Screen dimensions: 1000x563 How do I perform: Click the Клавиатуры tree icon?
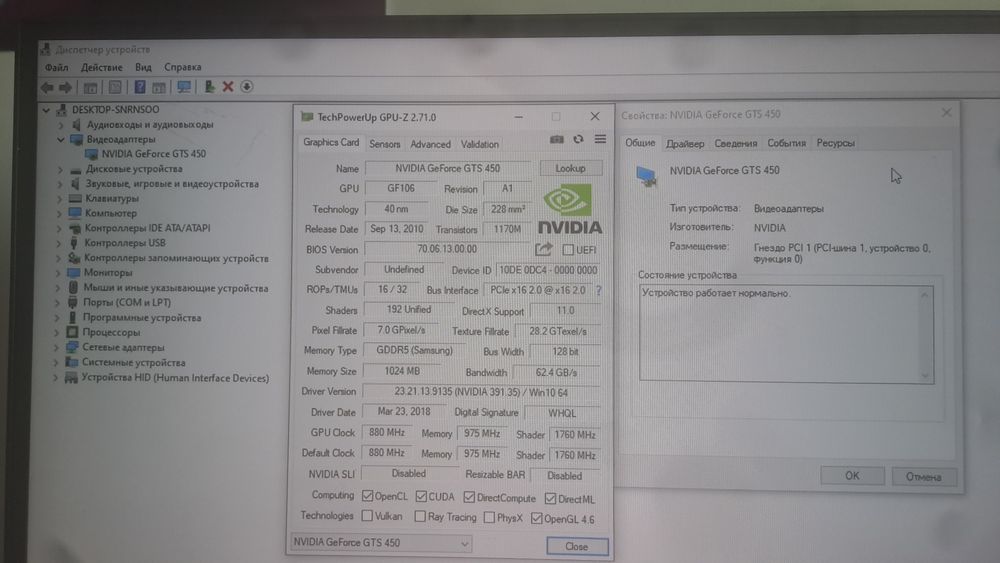coord(75,198)
